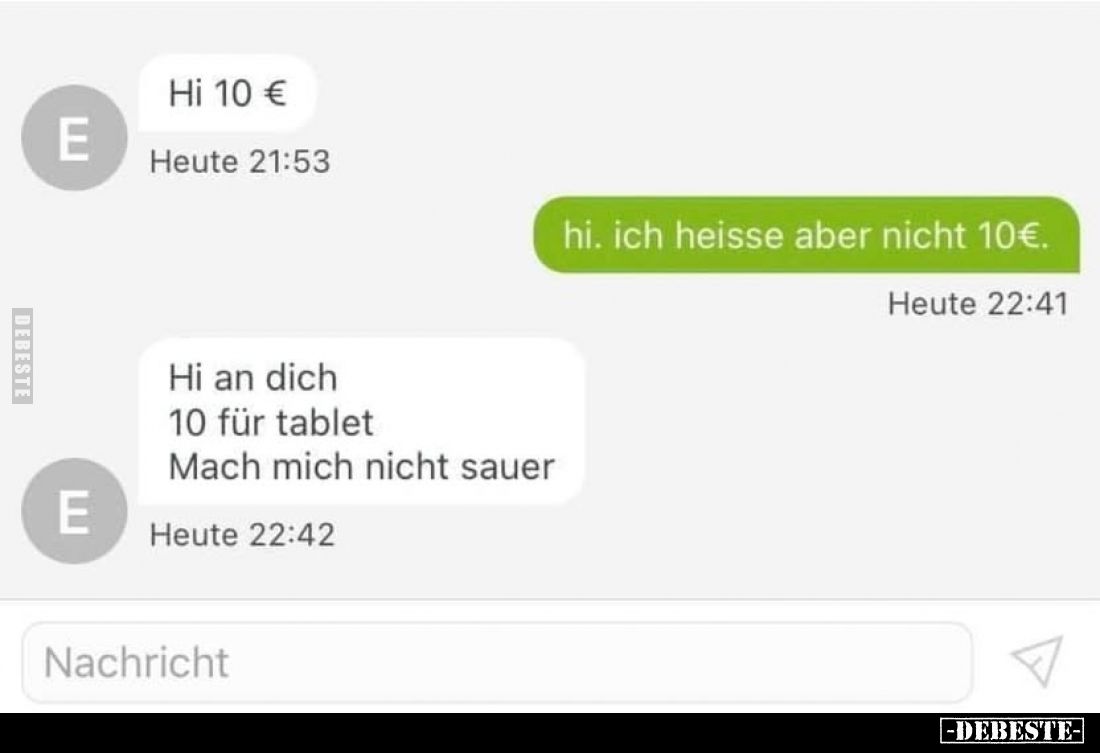Tap the send message paper plane icon
Viewport: 1100px width, 753px height.
[1037, 661]
